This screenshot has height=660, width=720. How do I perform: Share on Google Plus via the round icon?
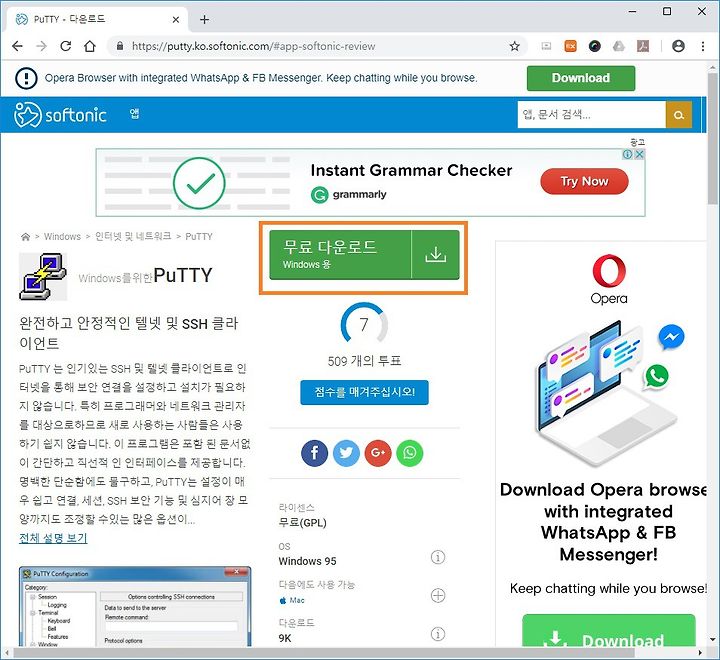378,453
